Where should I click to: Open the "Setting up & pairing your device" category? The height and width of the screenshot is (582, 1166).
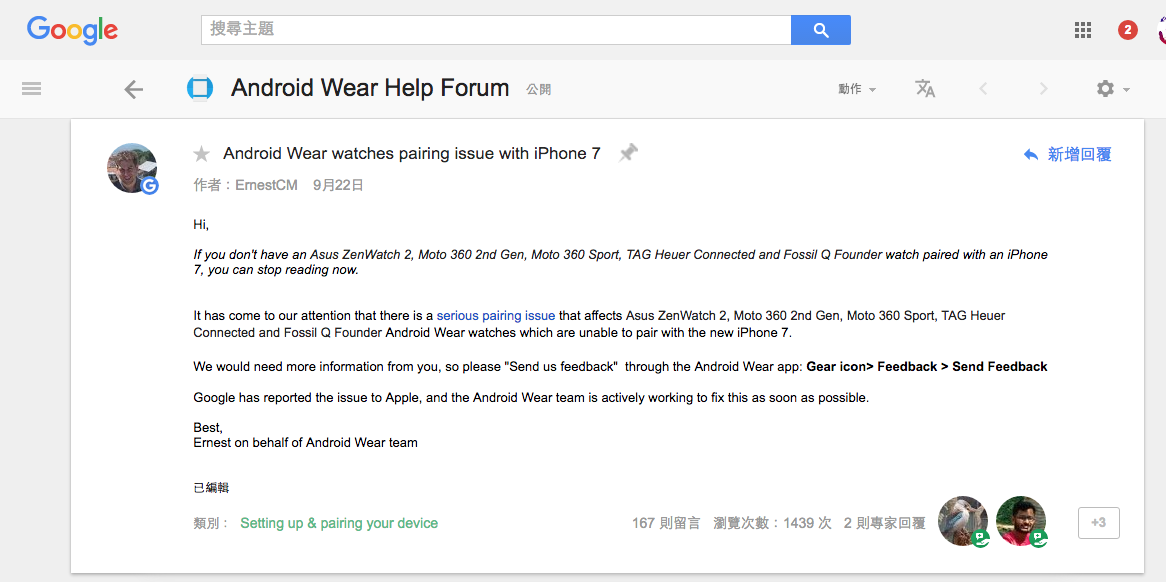(339, 523)
